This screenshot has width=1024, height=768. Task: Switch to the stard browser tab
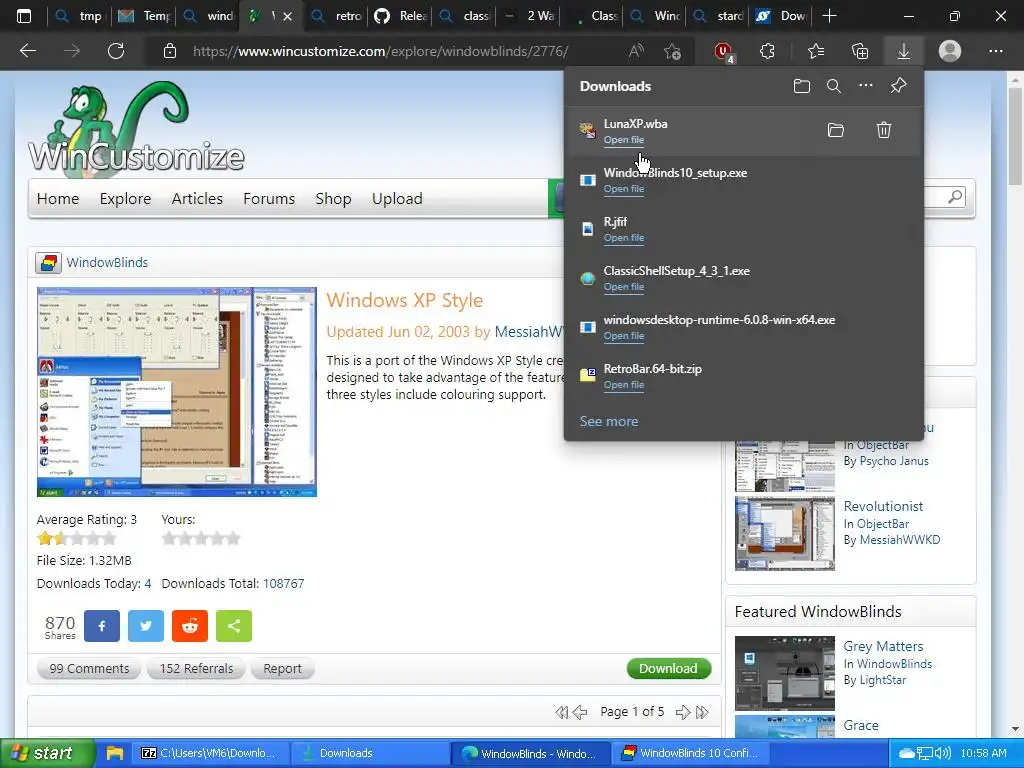(720, 16)
